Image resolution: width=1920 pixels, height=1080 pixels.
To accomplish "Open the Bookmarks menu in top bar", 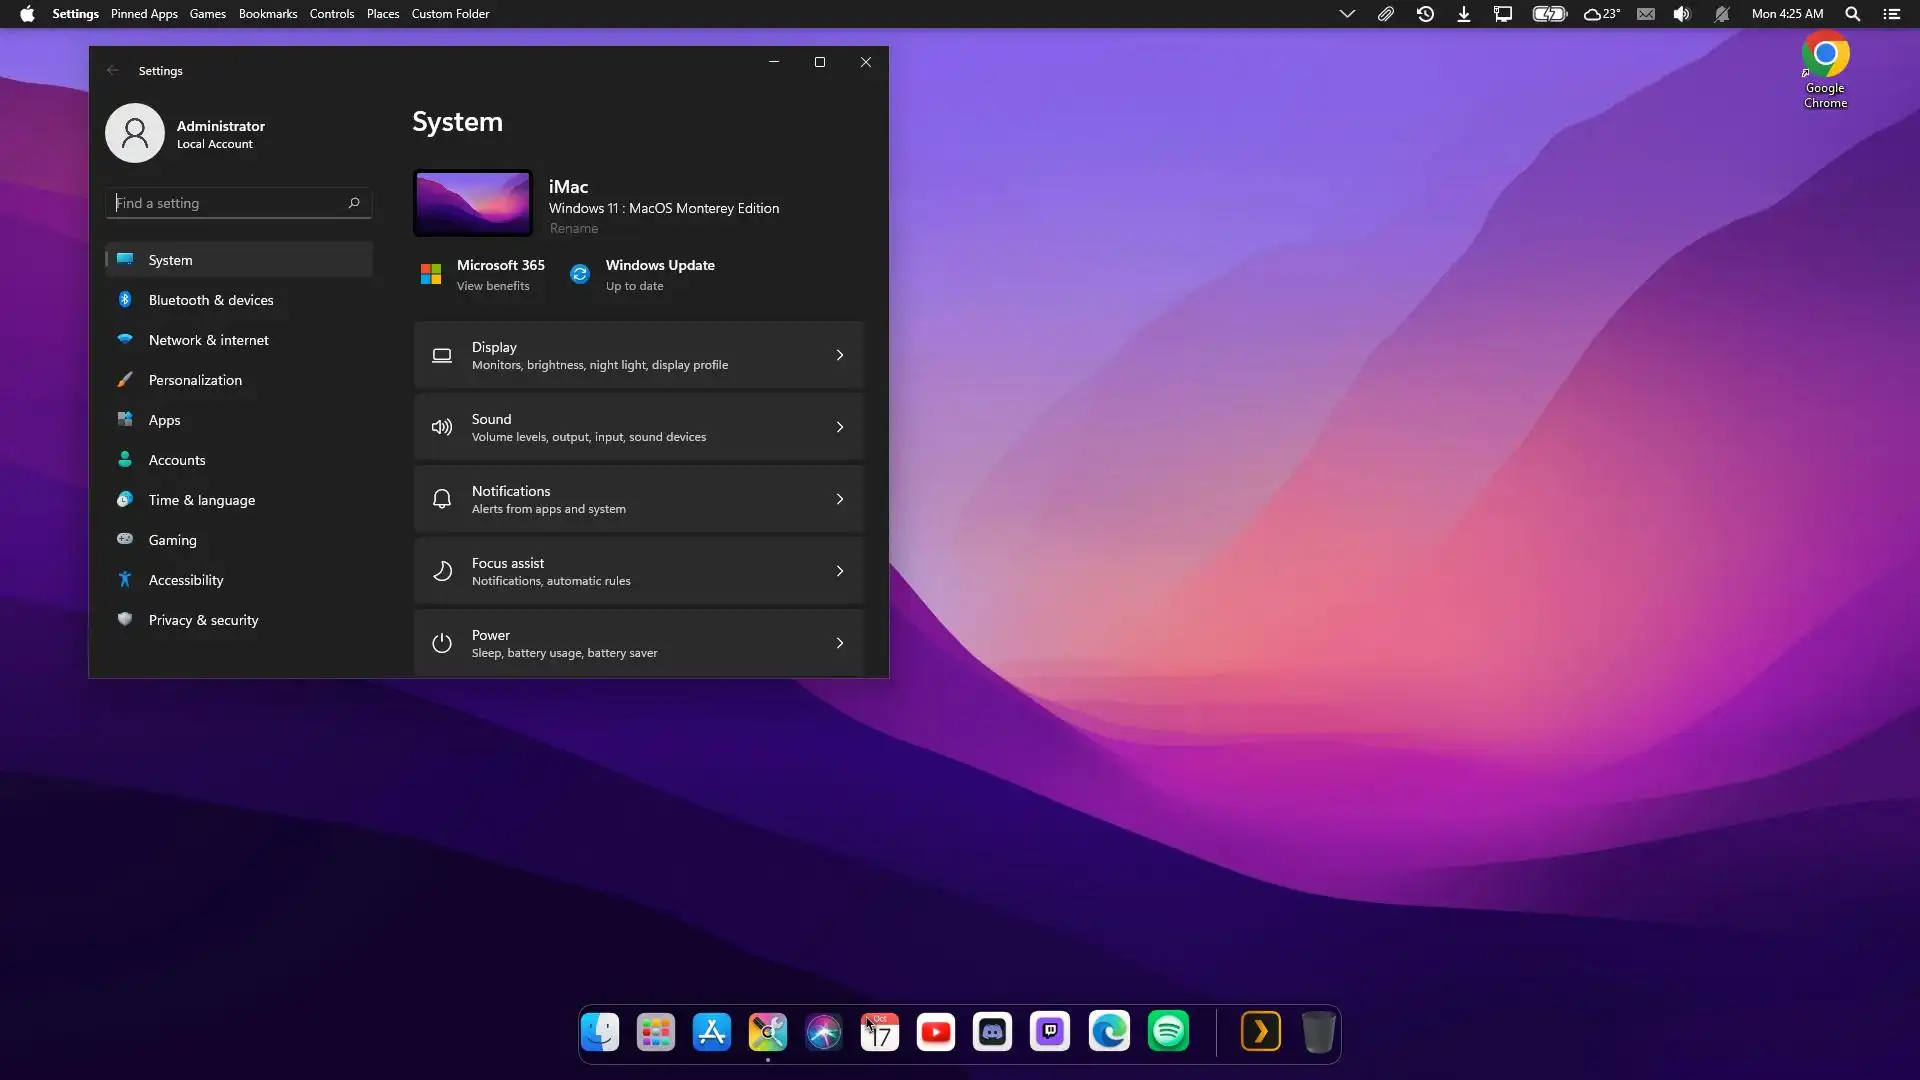I will click(267, 14).
